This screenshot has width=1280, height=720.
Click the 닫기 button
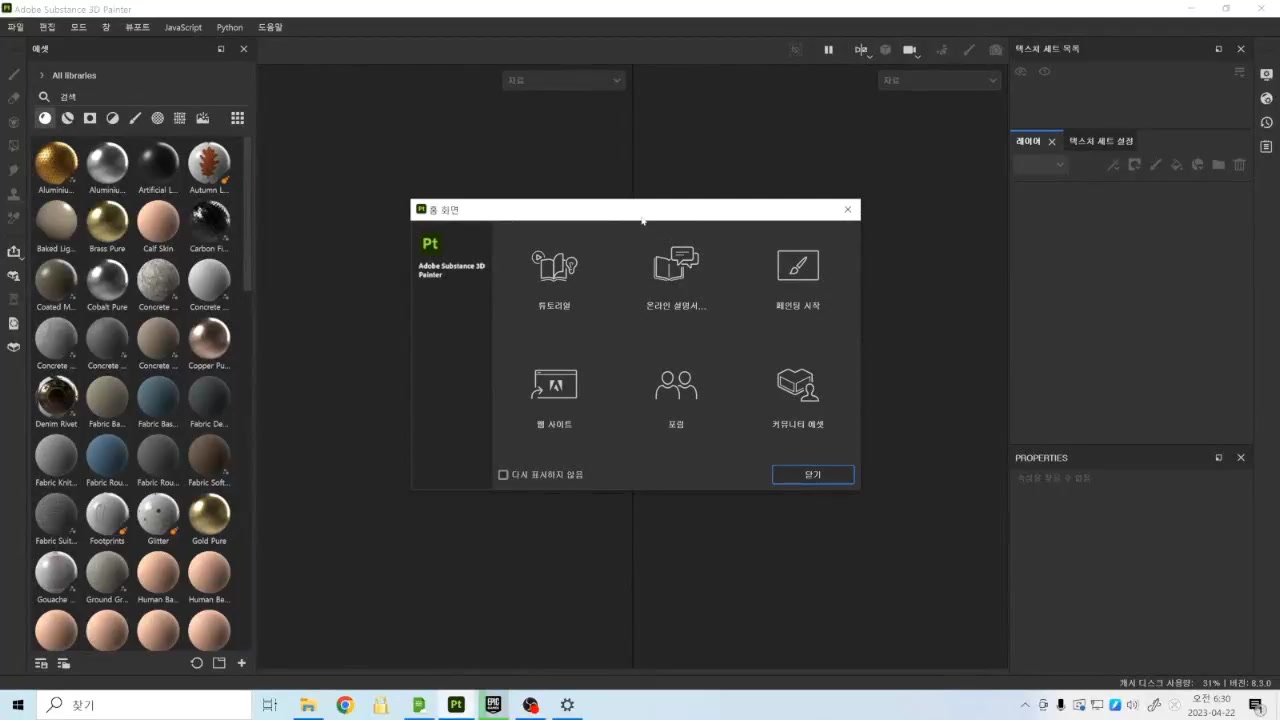click(x=812, y=475)
